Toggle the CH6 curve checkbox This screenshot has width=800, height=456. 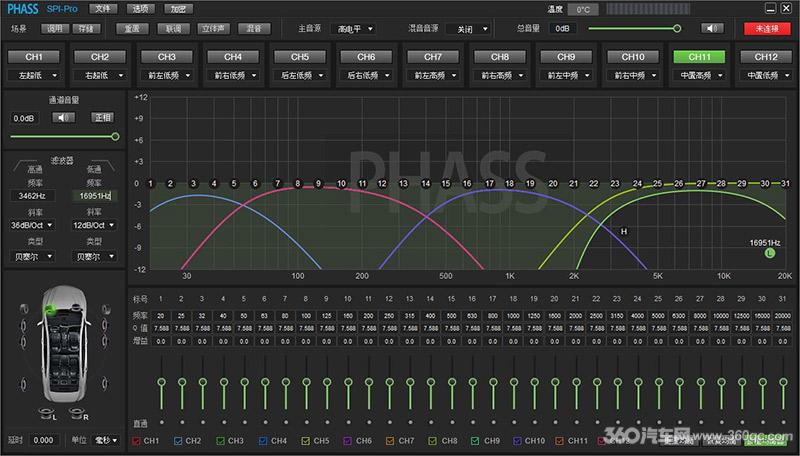(x=347, y=441)
